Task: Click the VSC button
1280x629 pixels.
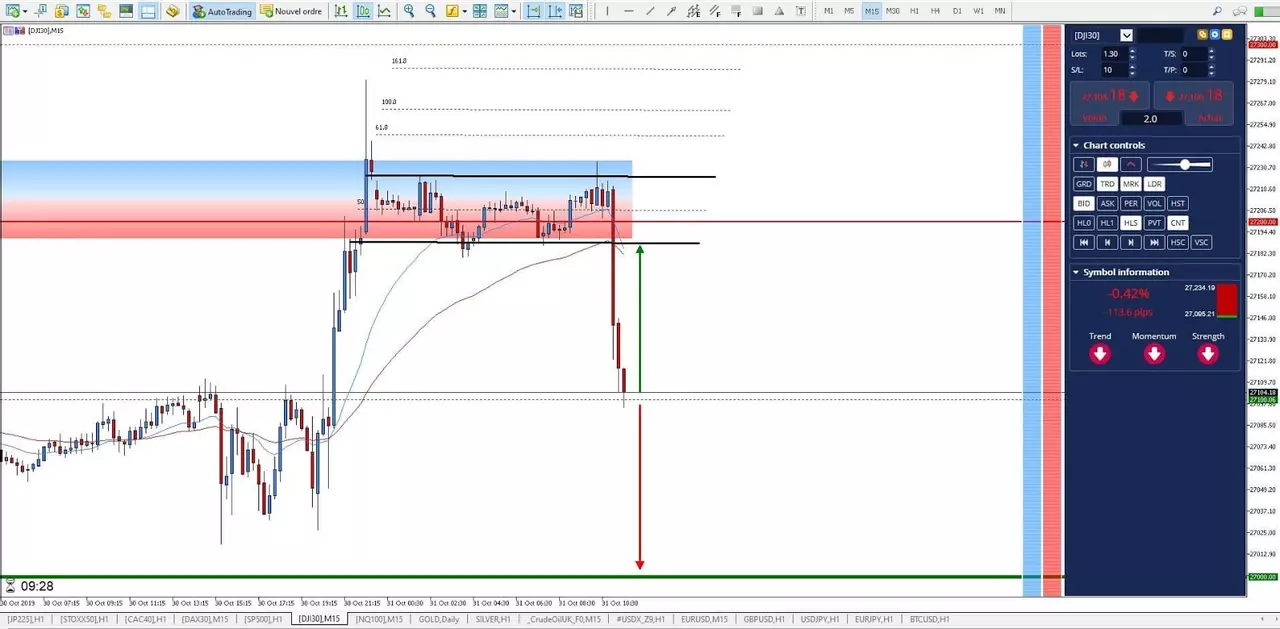Action: (x=1201, y=242)
